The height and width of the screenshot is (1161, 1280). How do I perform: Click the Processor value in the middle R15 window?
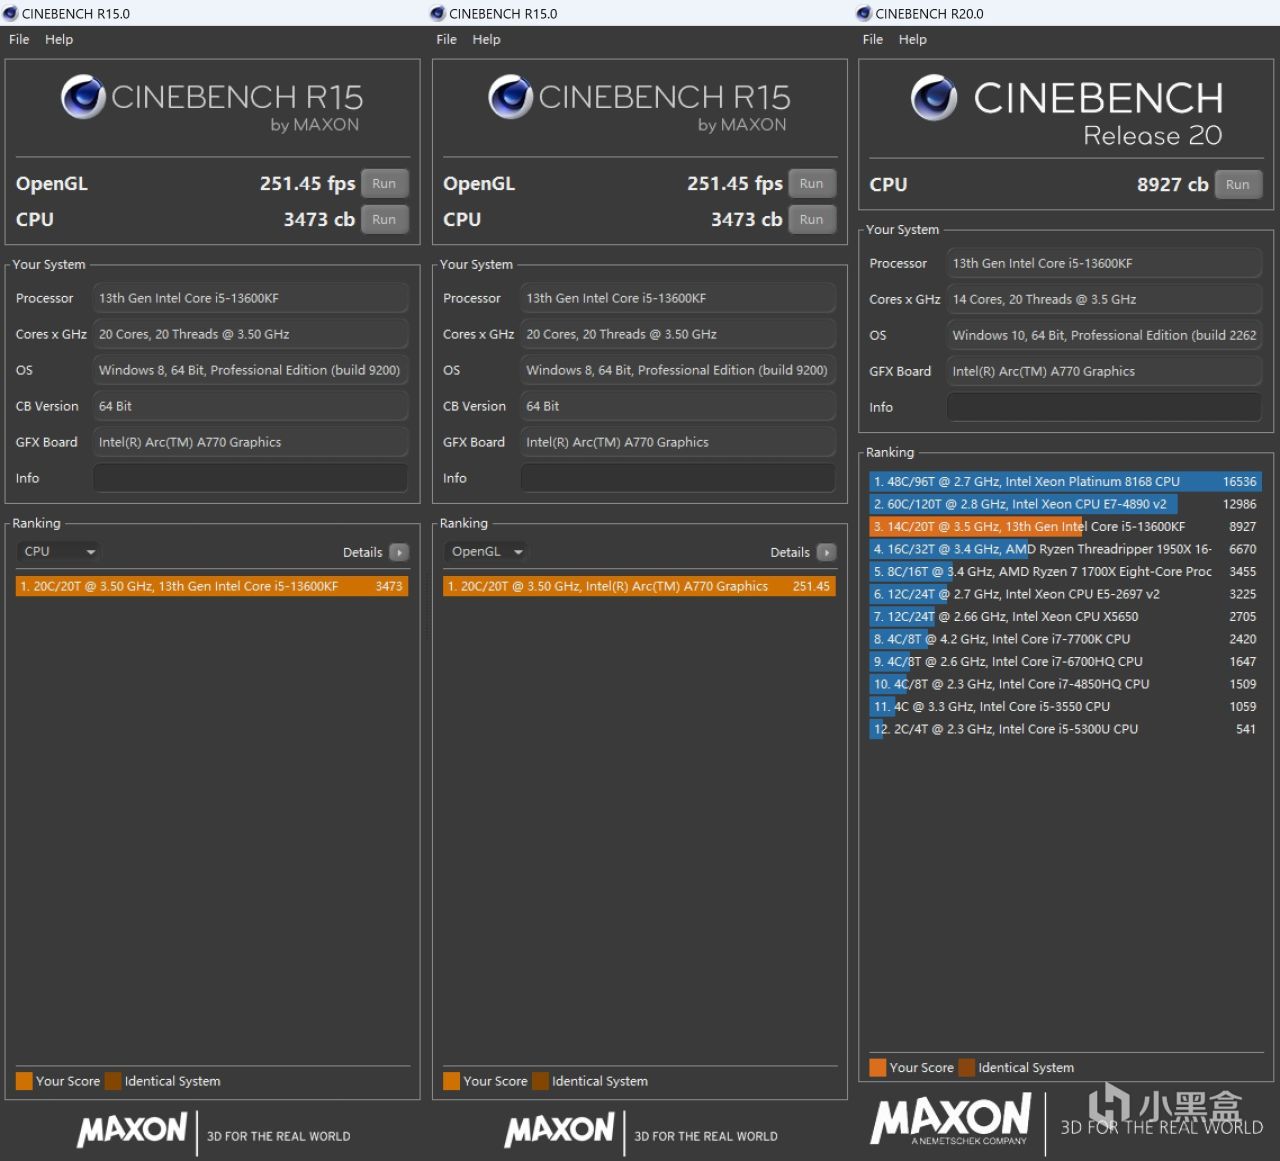[678, 298]
